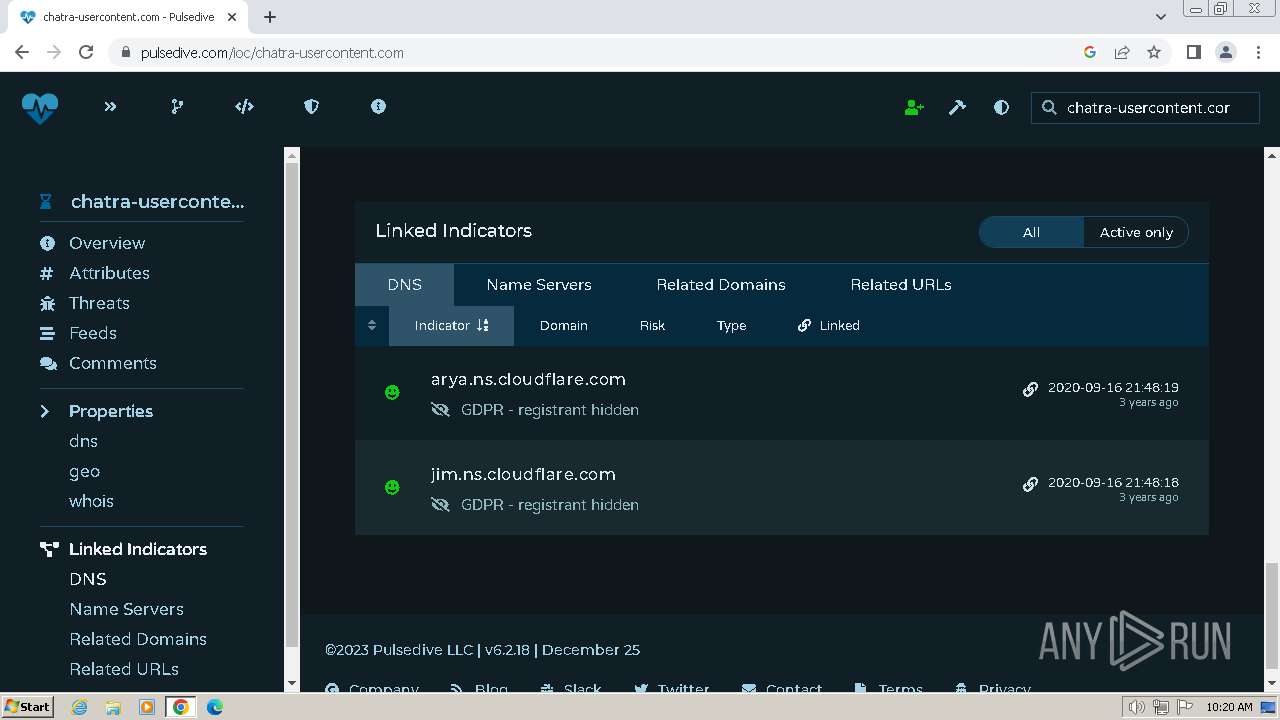Open Internet Explorer from the taskbar
The width and height of the screenshot is (1280, 720).
(x=79, y=706)
